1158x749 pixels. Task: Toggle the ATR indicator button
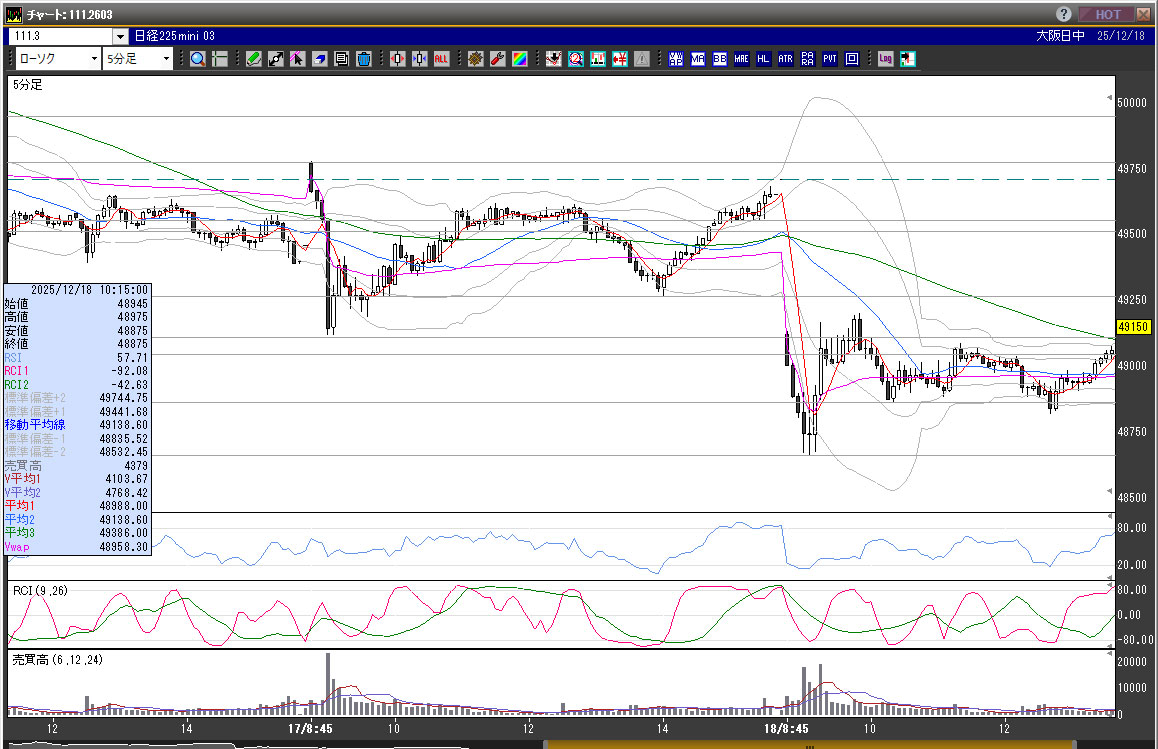click(785, 59)
